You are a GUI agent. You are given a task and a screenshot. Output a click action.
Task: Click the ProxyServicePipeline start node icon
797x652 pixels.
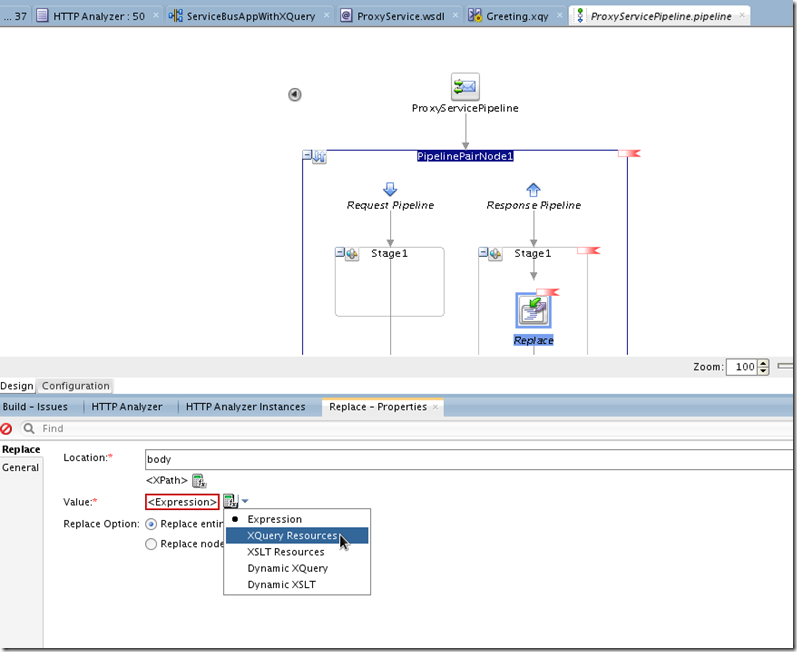[465, 86]
